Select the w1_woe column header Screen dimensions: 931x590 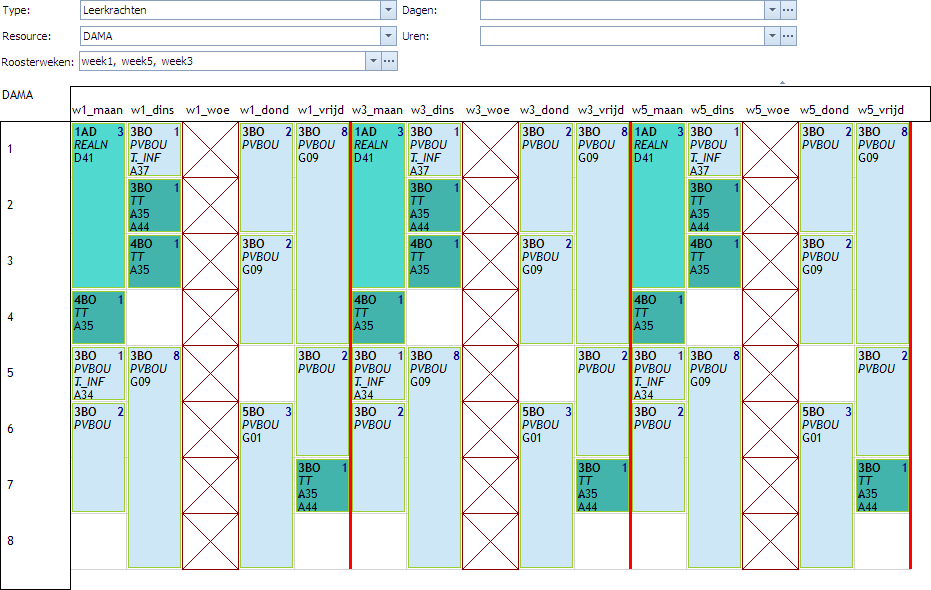click(208, 110)
